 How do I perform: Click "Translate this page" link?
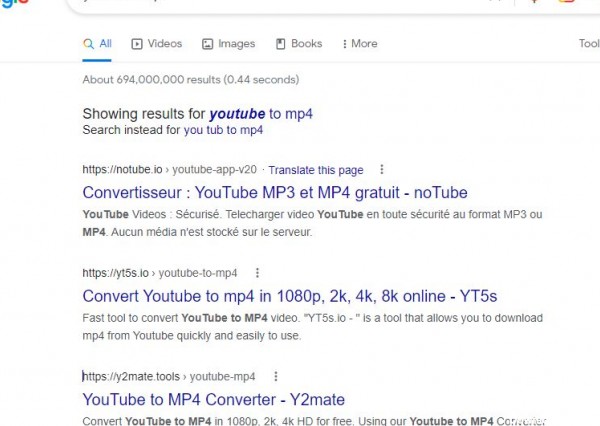tap(316, 170)
